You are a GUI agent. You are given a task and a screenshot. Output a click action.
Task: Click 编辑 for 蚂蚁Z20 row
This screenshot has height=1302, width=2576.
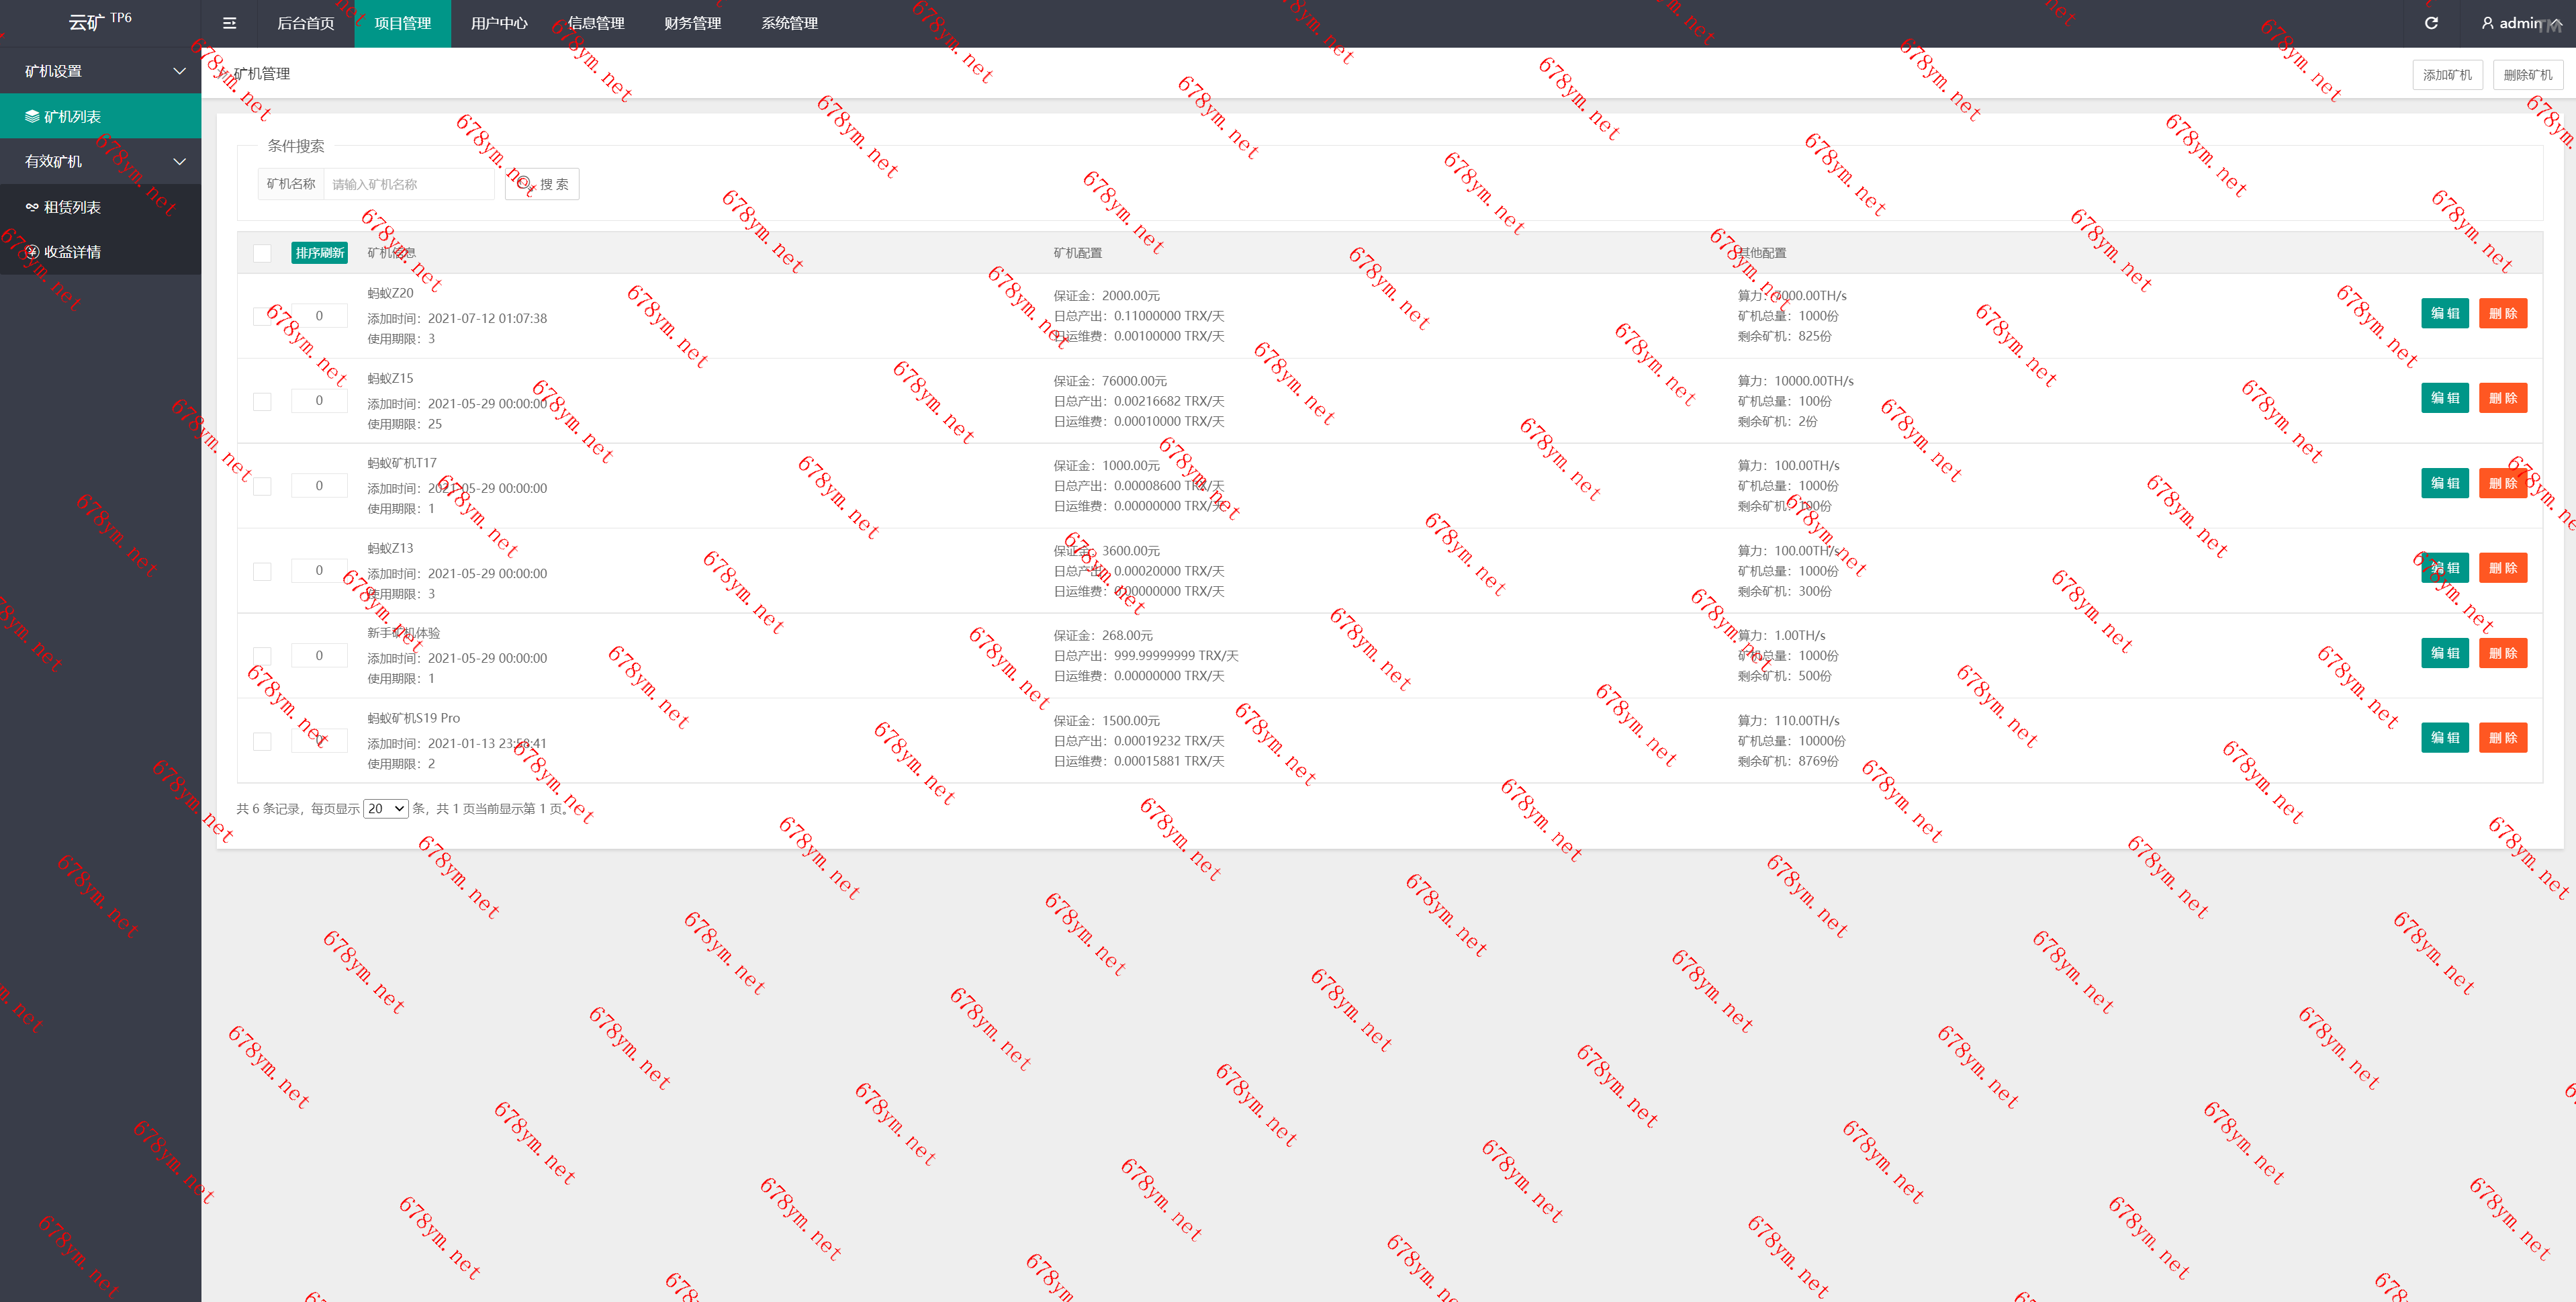coord(2444,313)
